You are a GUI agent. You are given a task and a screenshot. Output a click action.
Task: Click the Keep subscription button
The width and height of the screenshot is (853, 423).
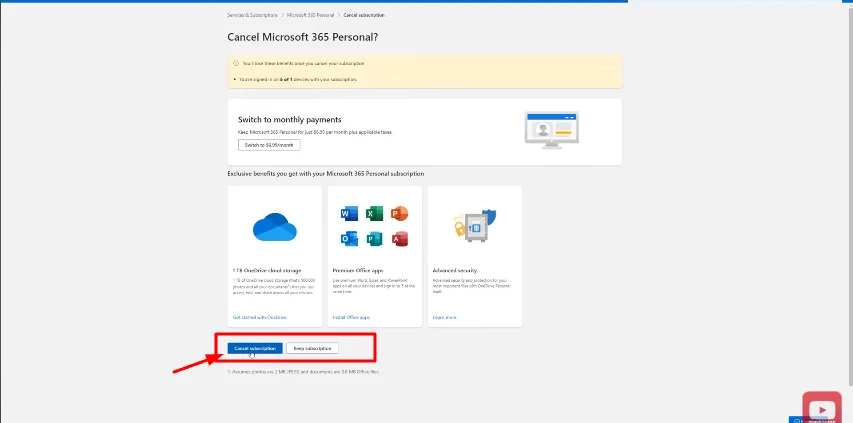point(312,349)
